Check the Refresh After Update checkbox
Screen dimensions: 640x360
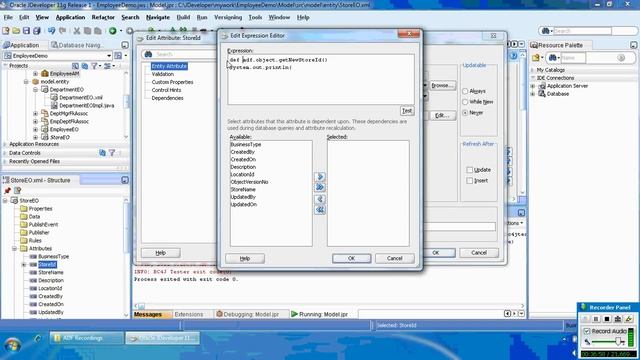469,170
